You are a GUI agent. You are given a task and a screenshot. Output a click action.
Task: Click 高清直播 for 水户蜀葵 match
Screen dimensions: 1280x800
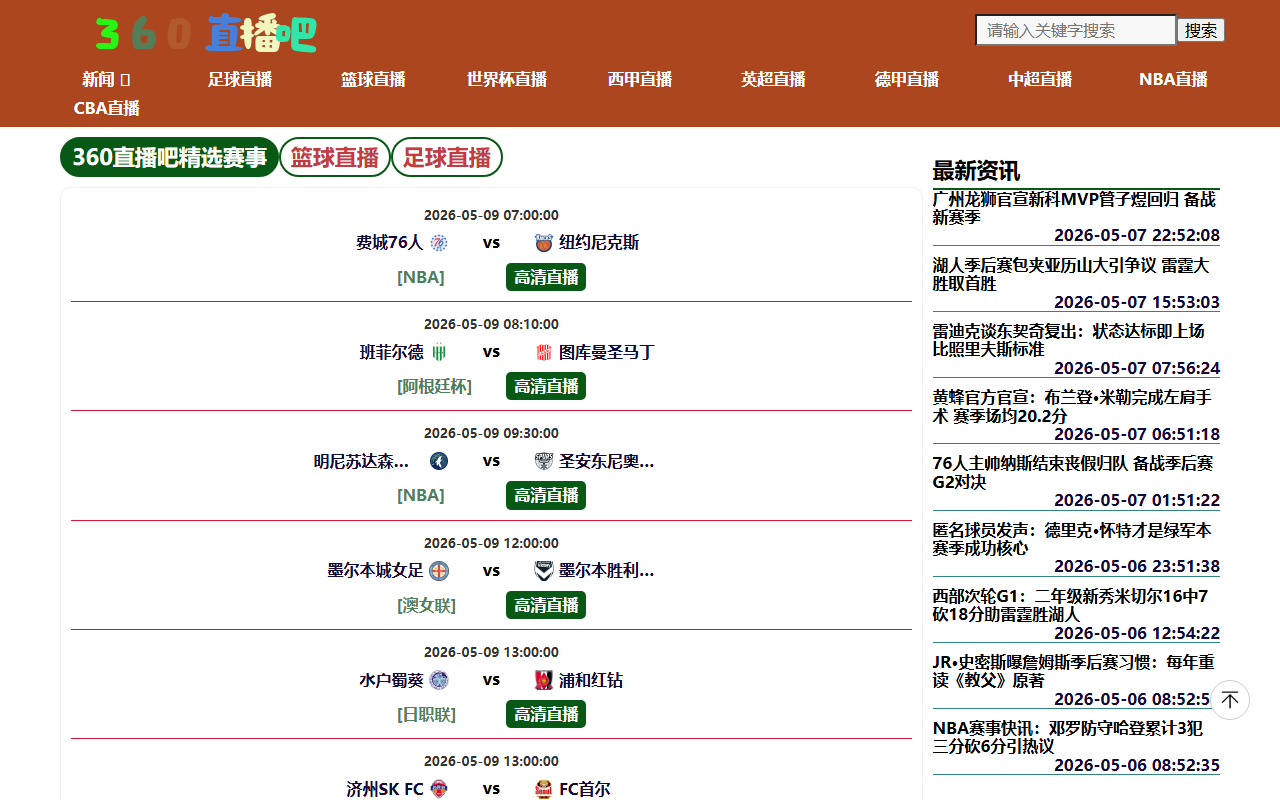pyautogui.click(x=546, y=714)
